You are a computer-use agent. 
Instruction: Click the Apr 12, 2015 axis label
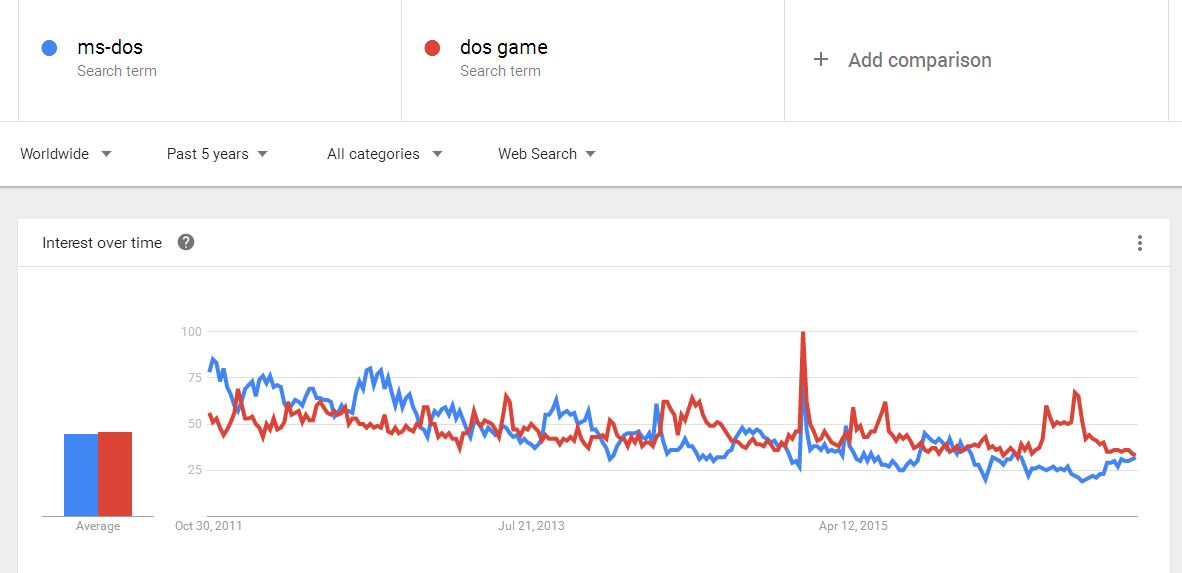853,526
